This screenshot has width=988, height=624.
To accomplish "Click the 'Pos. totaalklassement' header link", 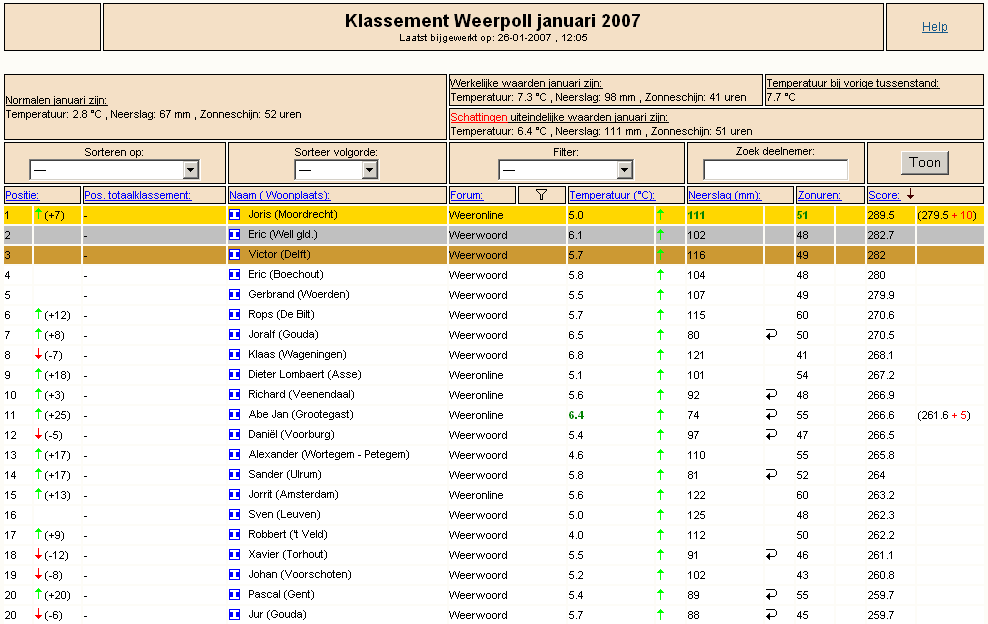I will [137, 195].
